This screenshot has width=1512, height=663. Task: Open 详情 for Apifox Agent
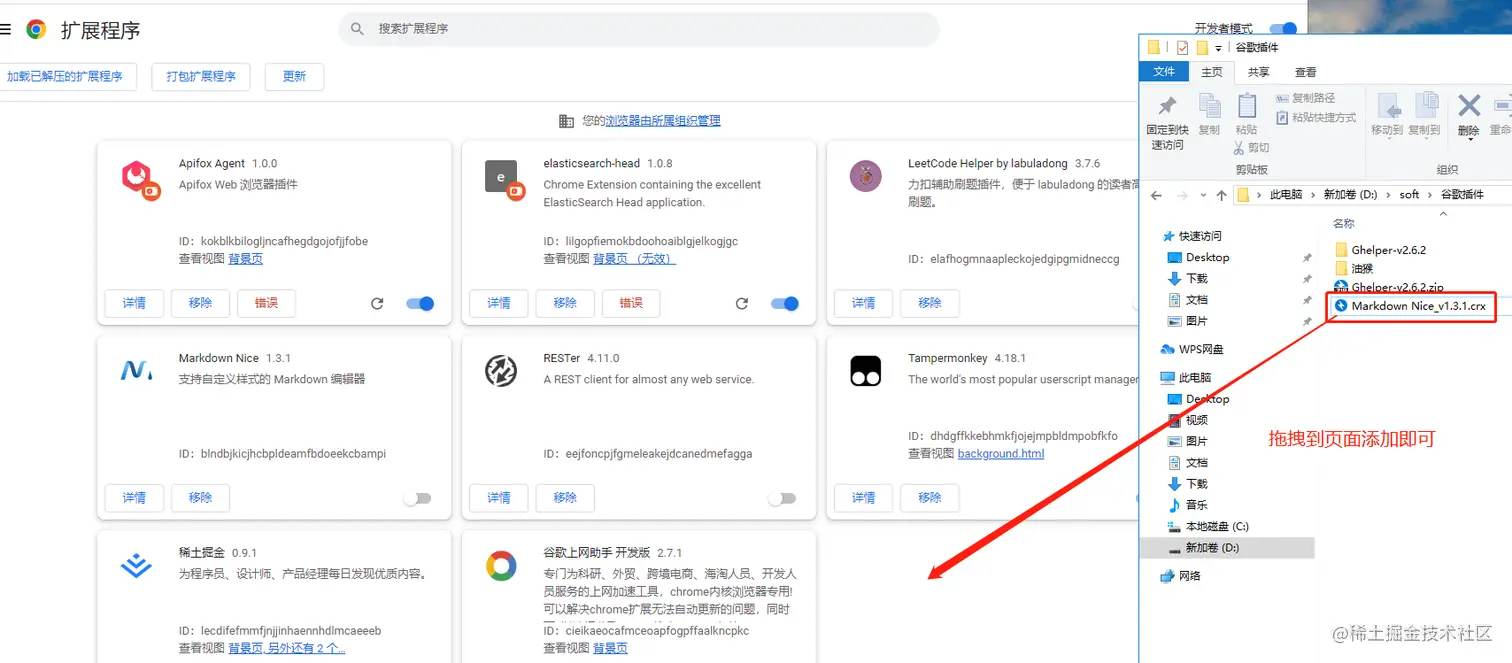tap(134, 303)
